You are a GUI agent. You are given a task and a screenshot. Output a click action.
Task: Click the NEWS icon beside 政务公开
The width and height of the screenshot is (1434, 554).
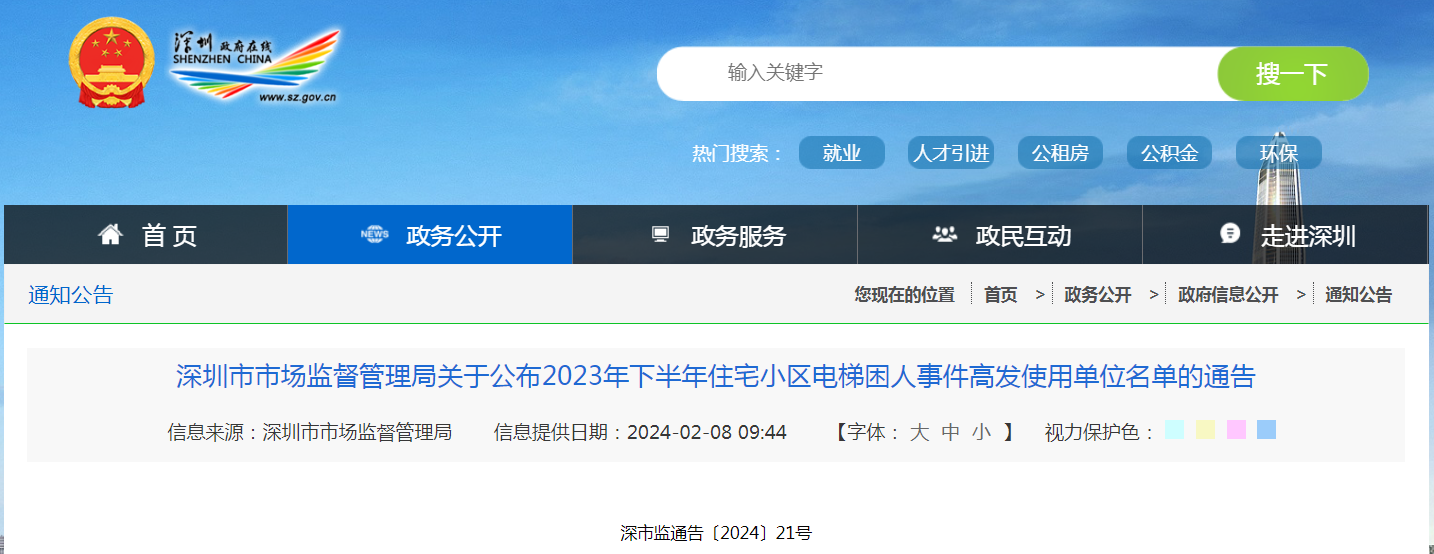point(375,235)
